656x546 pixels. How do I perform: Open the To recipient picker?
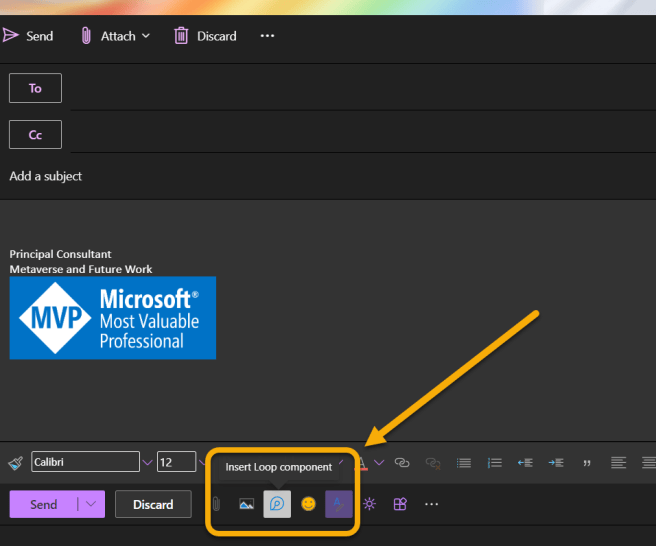(x=36, y=88)
